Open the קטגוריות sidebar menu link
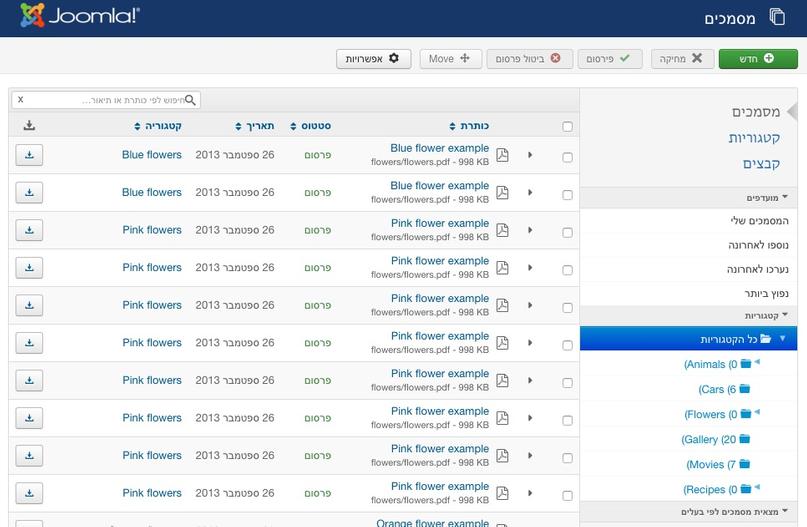 (x=754, y=137)
